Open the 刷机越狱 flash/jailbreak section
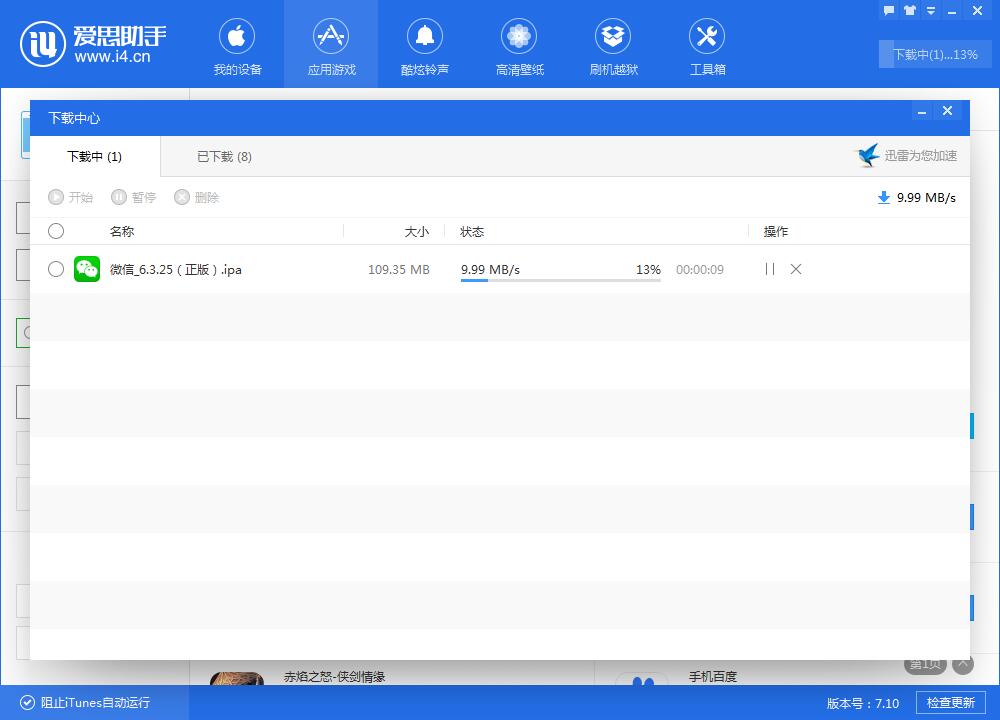 (x=613, y=44)
